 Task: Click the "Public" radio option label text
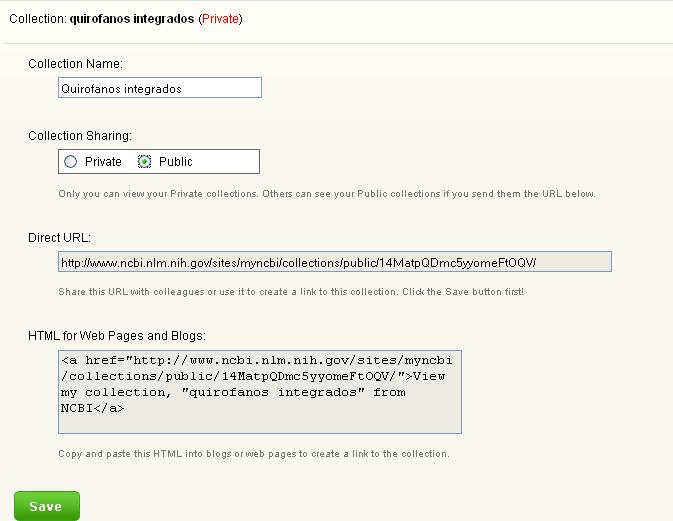176,162
